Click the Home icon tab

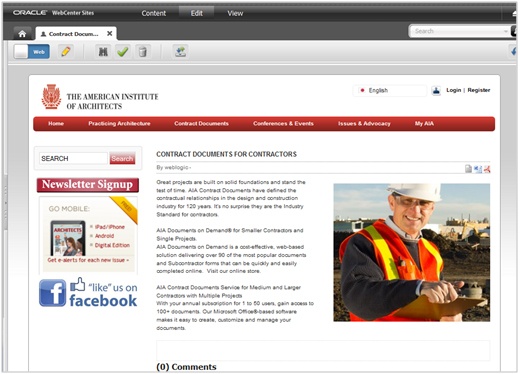(22, 34)
